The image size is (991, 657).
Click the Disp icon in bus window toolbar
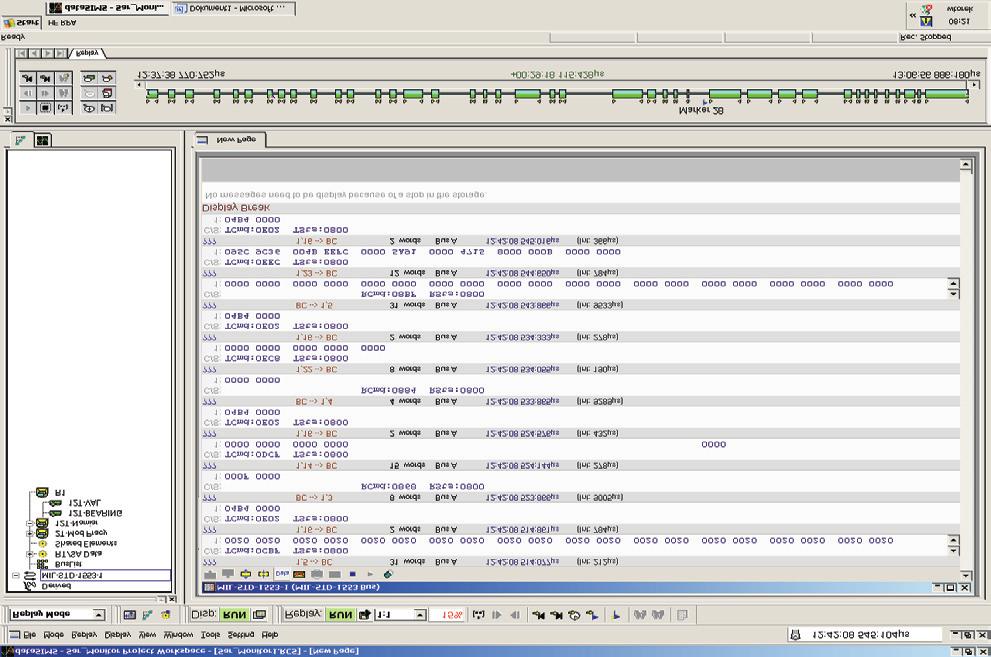282,574
